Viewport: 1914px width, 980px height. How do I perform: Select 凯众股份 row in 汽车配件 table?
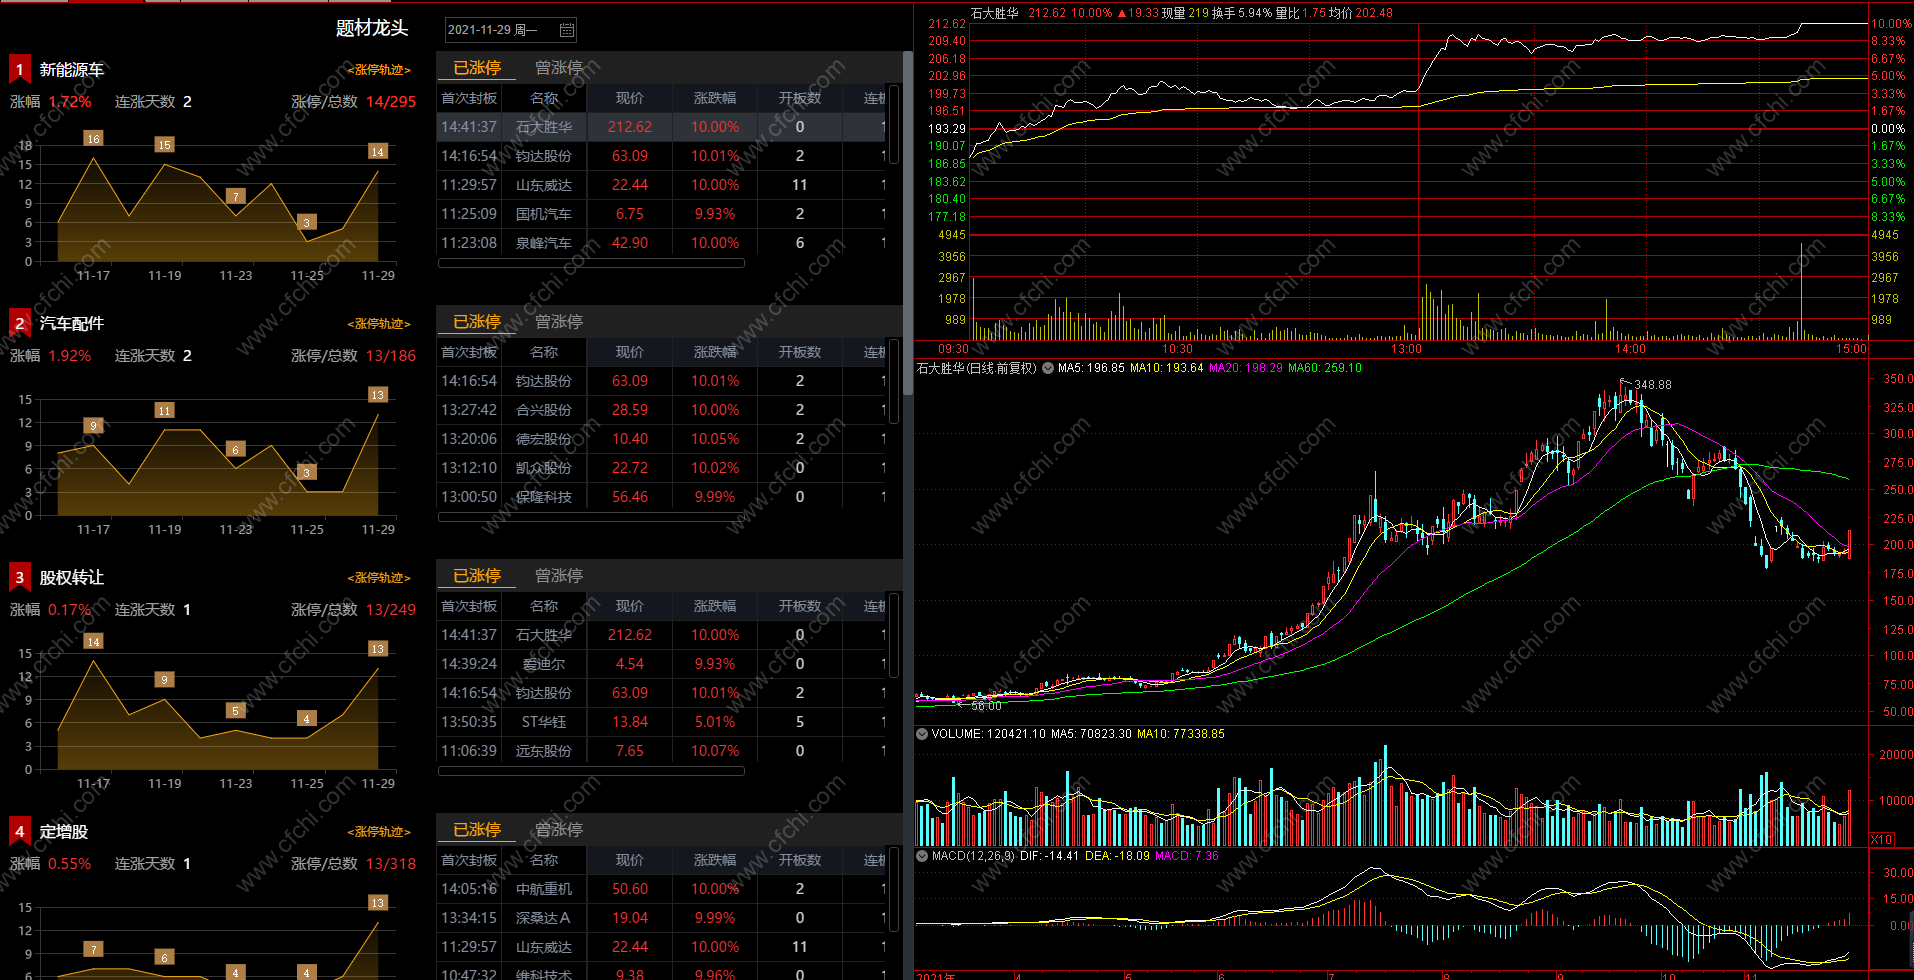pos(662,468)
